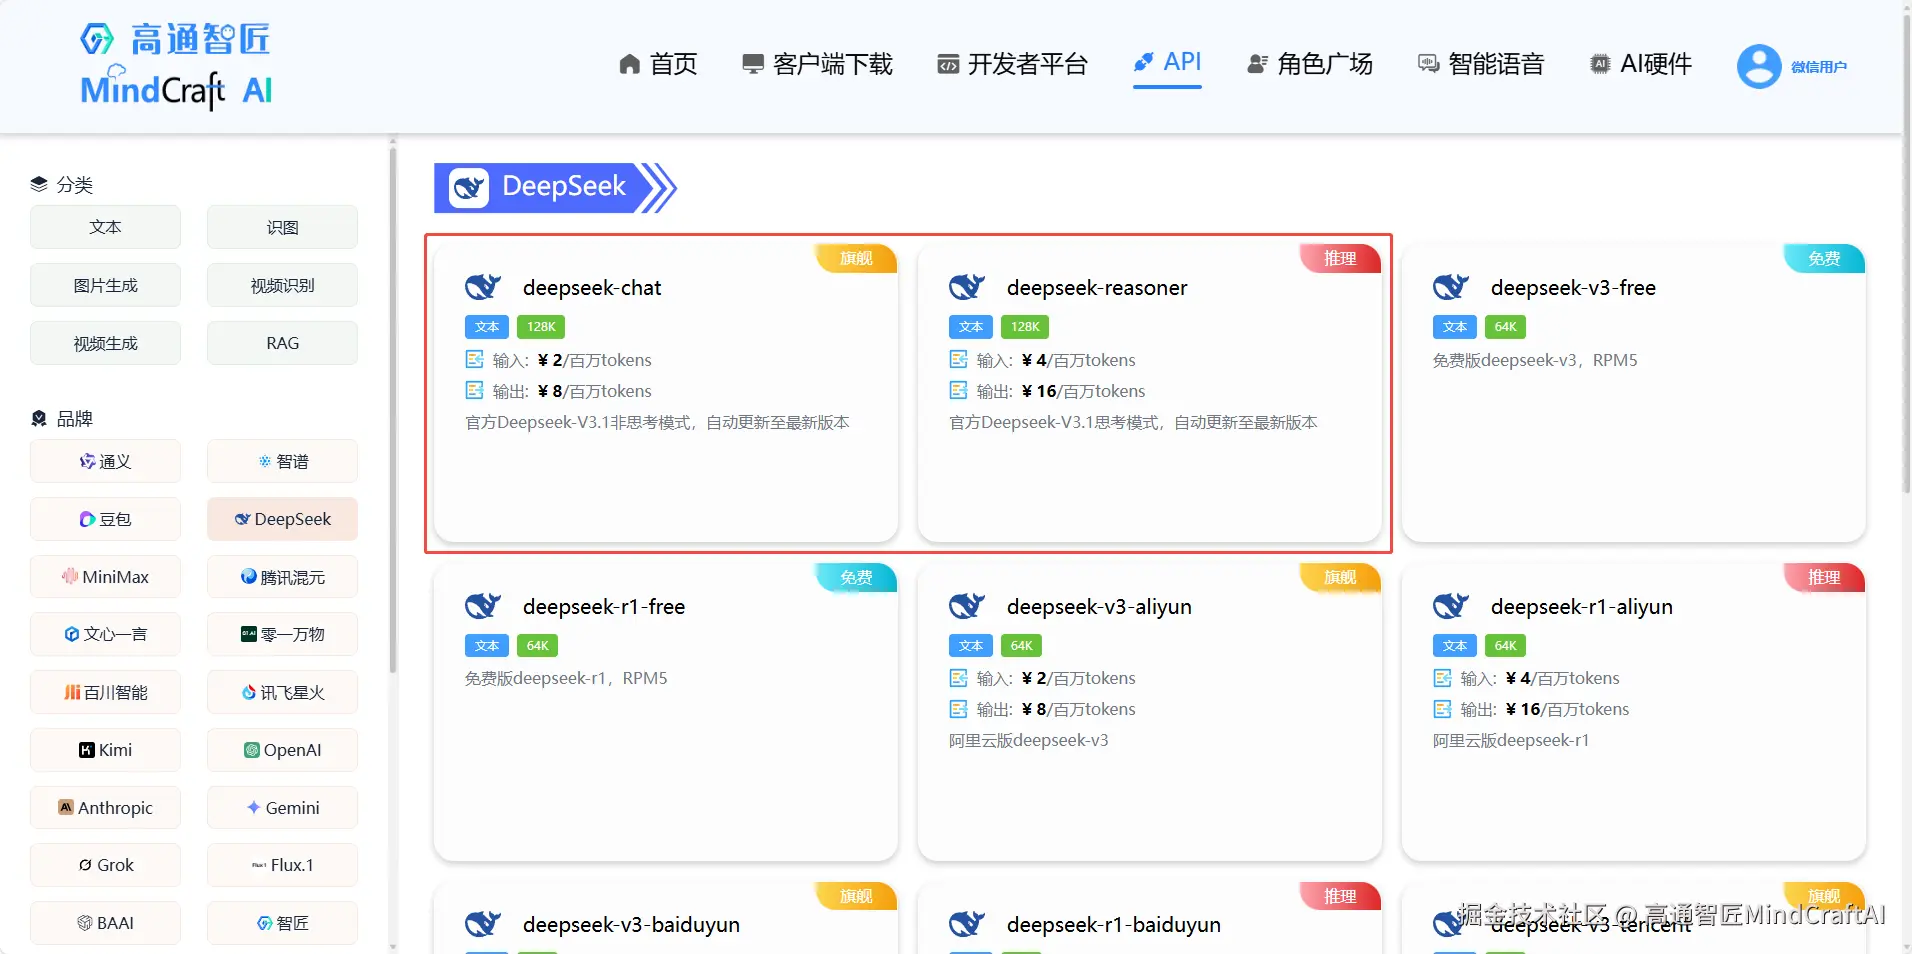1912x954 pixels.
Task: Select Kimi brand filter
Action: (x=105, y=750)
